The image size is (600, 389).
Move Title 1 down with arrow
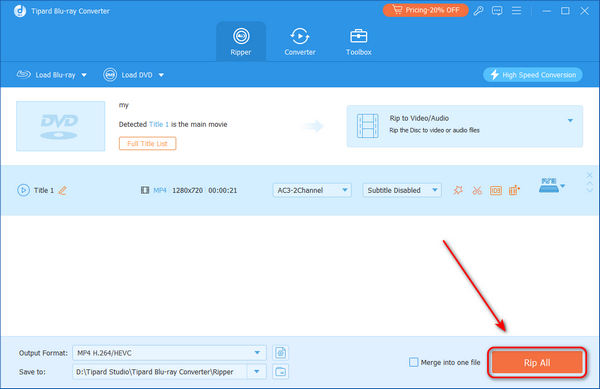pyautogui.click(x=590, y=190)
